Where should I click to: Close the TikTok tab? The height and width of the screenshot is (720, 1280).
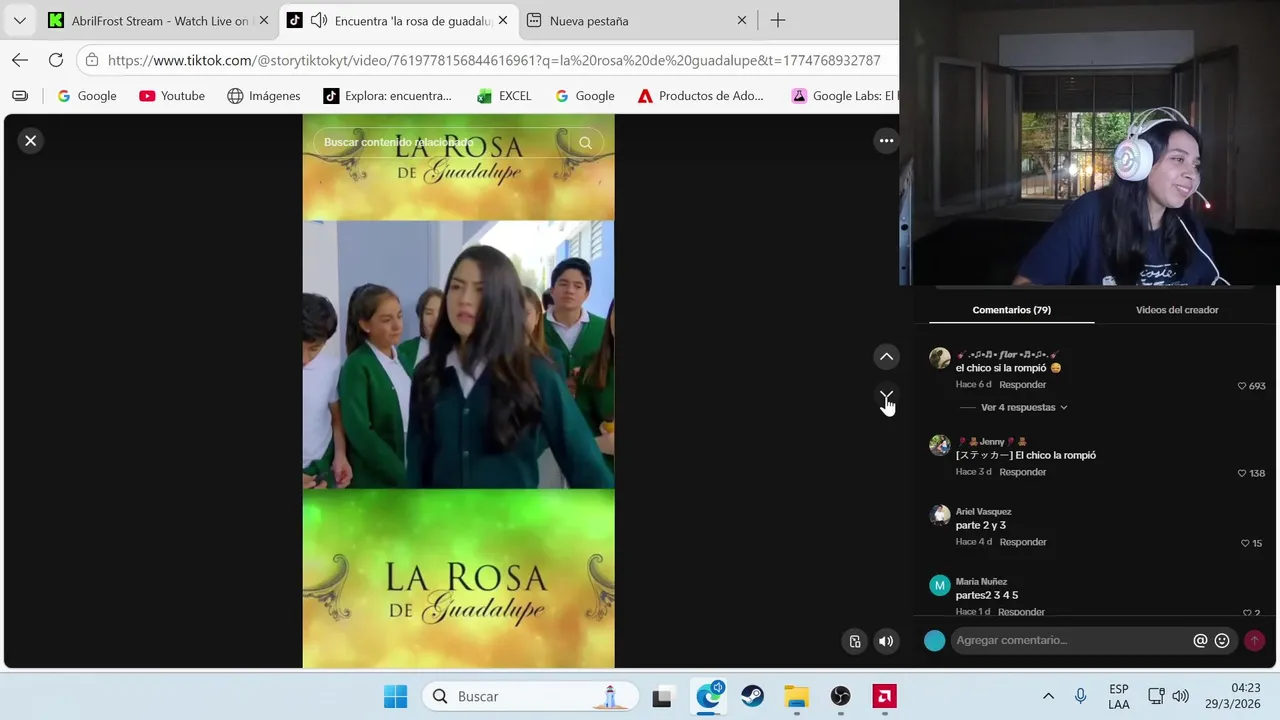click(x=502, y=20)
